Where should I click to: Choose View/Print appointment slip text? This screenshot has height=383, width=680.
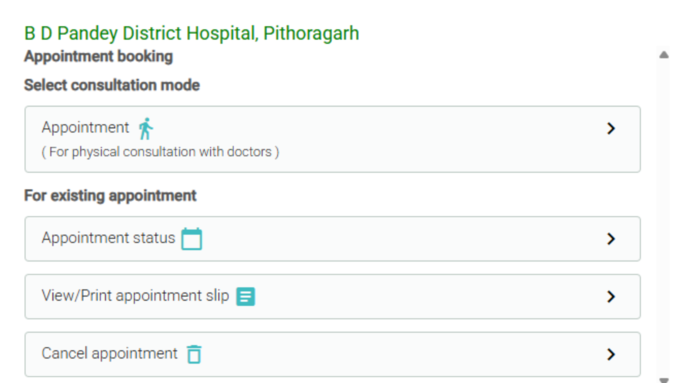(x=135, y=296)
